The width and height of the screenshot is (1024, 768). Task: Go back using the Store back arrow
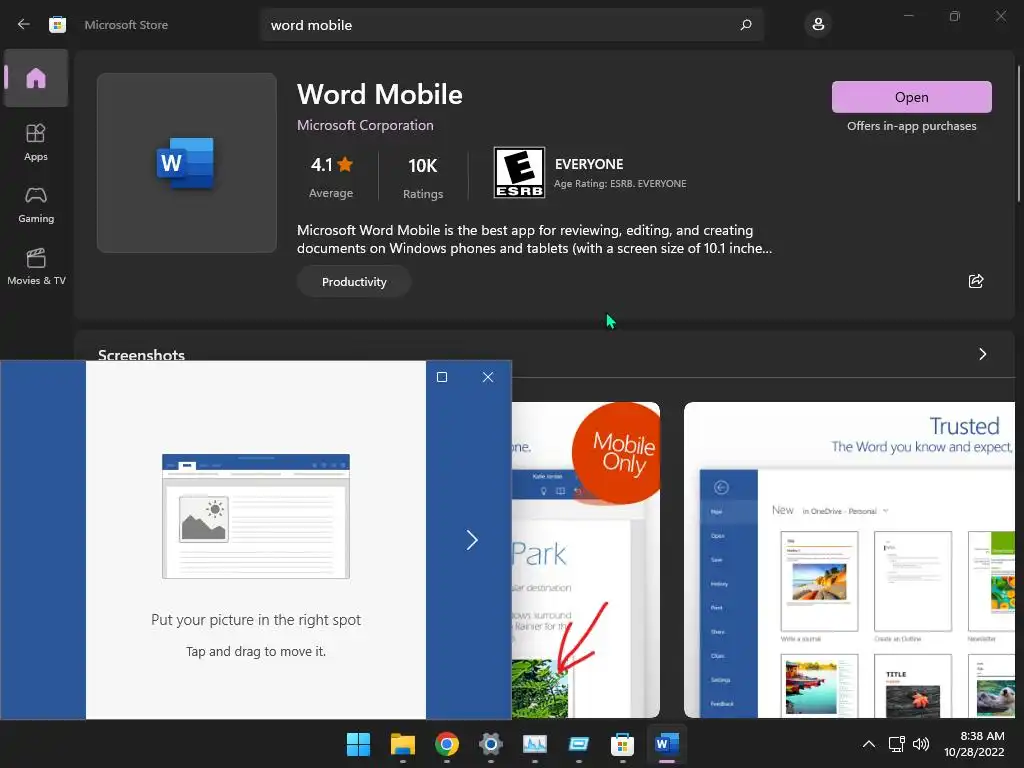click(x=24, y=25)
